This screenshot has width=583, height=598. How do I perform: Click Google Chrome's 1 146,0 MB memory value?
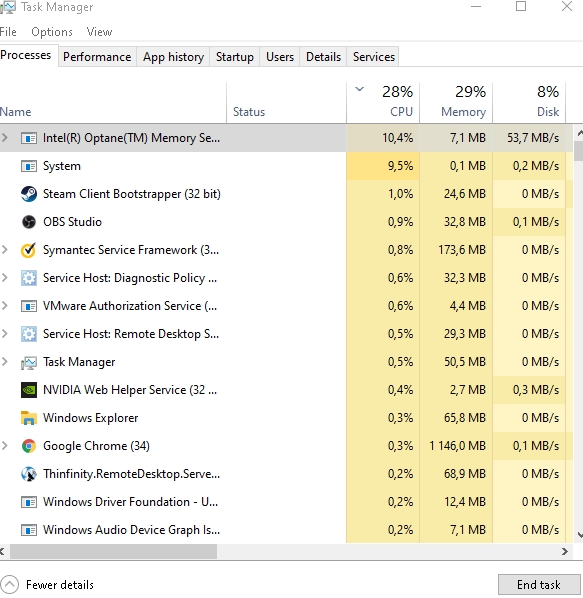[x=457, y=445]
